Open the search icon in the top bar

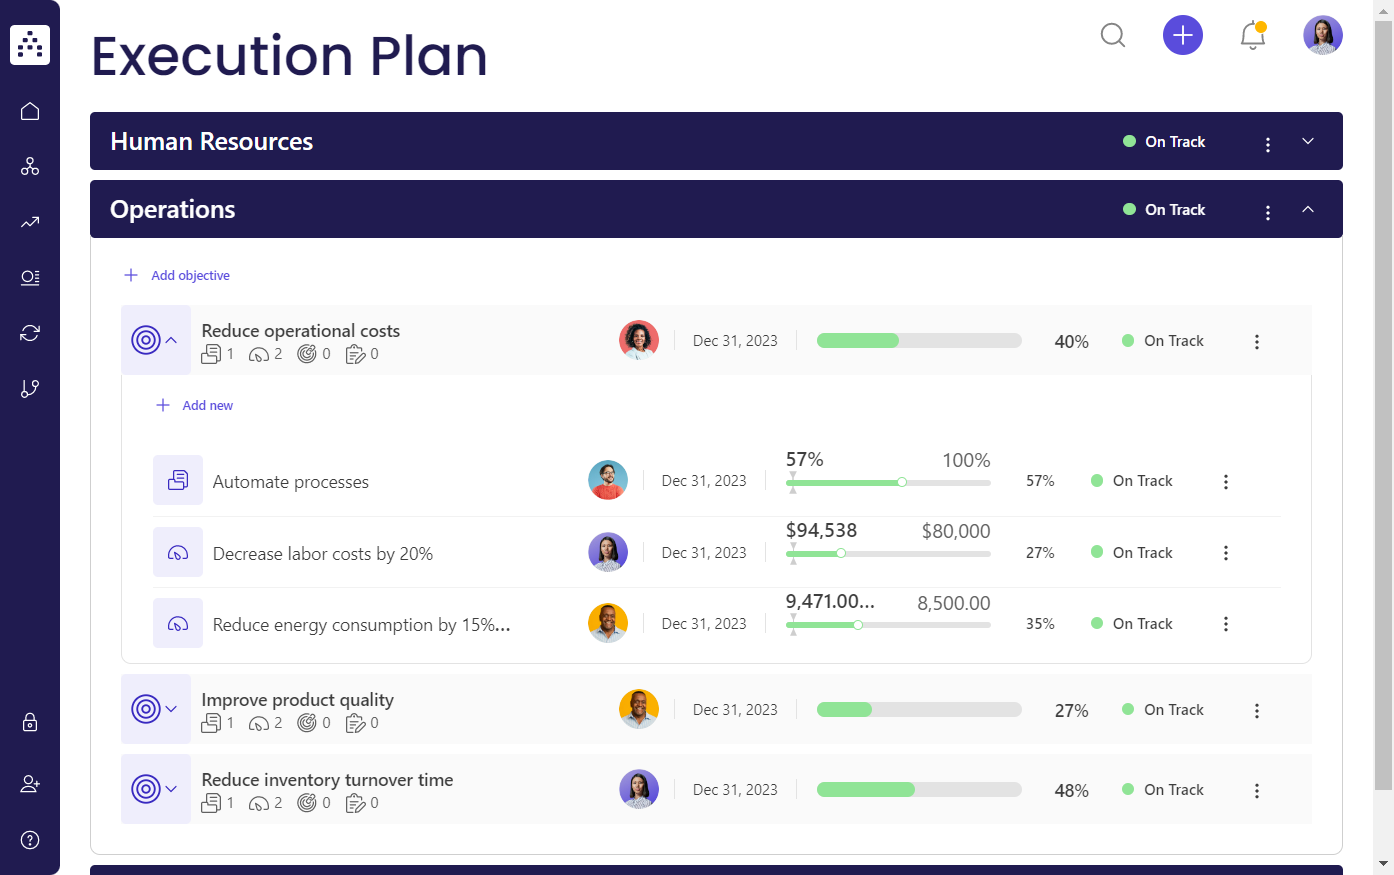[x=1113, y=35]
